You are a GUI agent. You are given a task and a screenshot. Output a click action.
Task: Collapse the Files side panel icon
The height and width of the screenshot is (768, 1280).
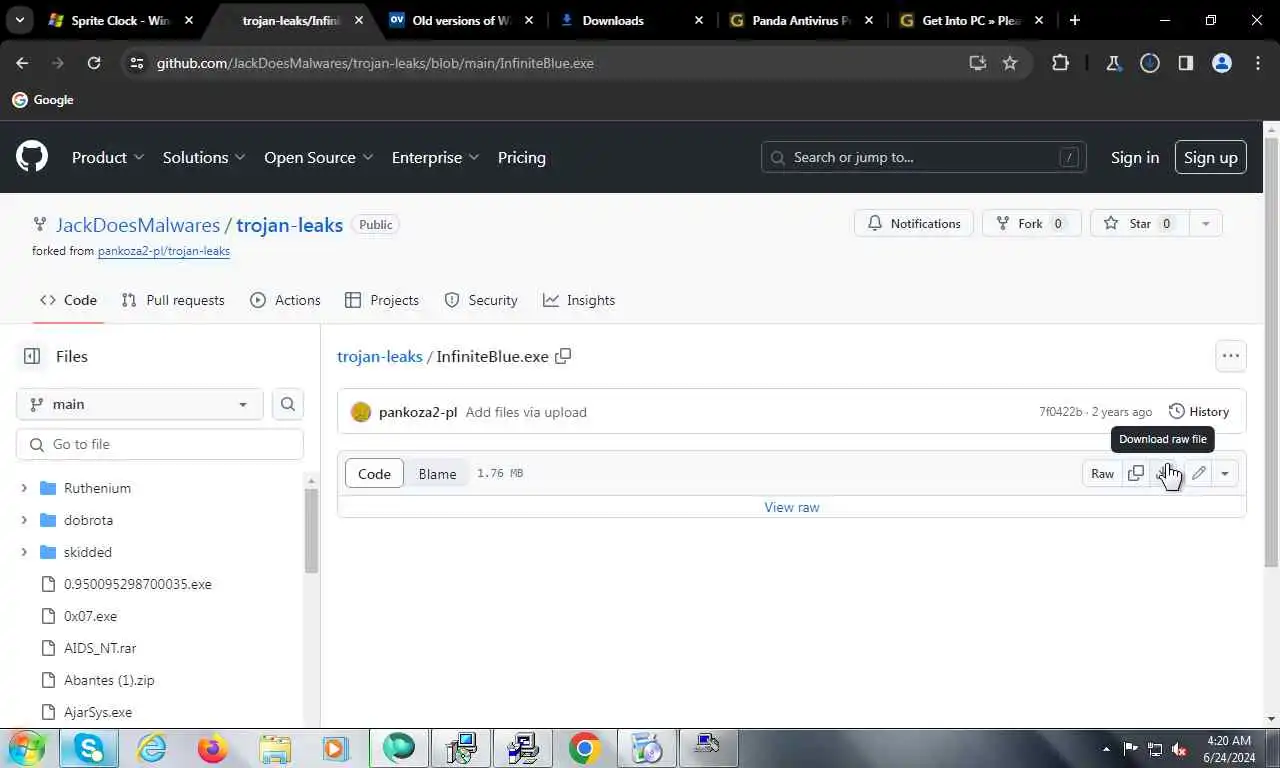tap(32, 356)
